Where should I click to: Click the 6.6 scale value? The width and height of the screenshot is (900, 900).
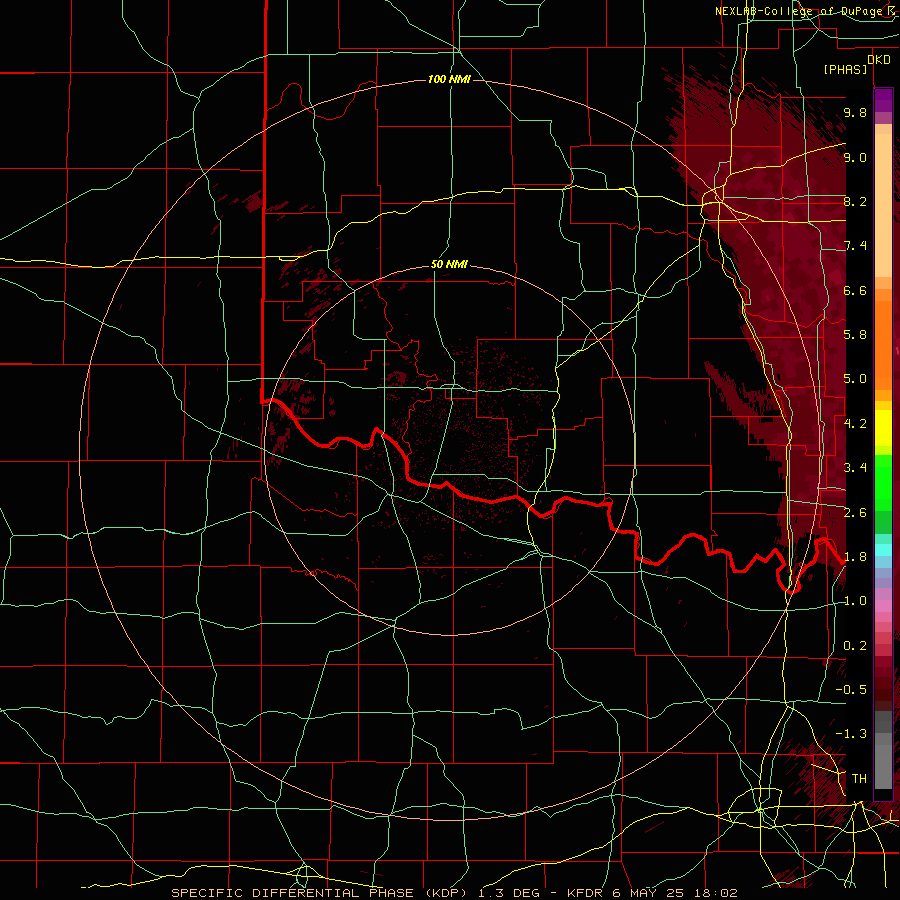pyautogui.click(x=855, y=291)
